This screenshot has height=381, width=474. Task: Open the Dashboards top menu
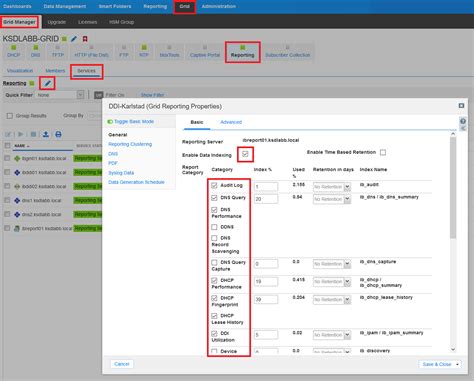[17, 6]
